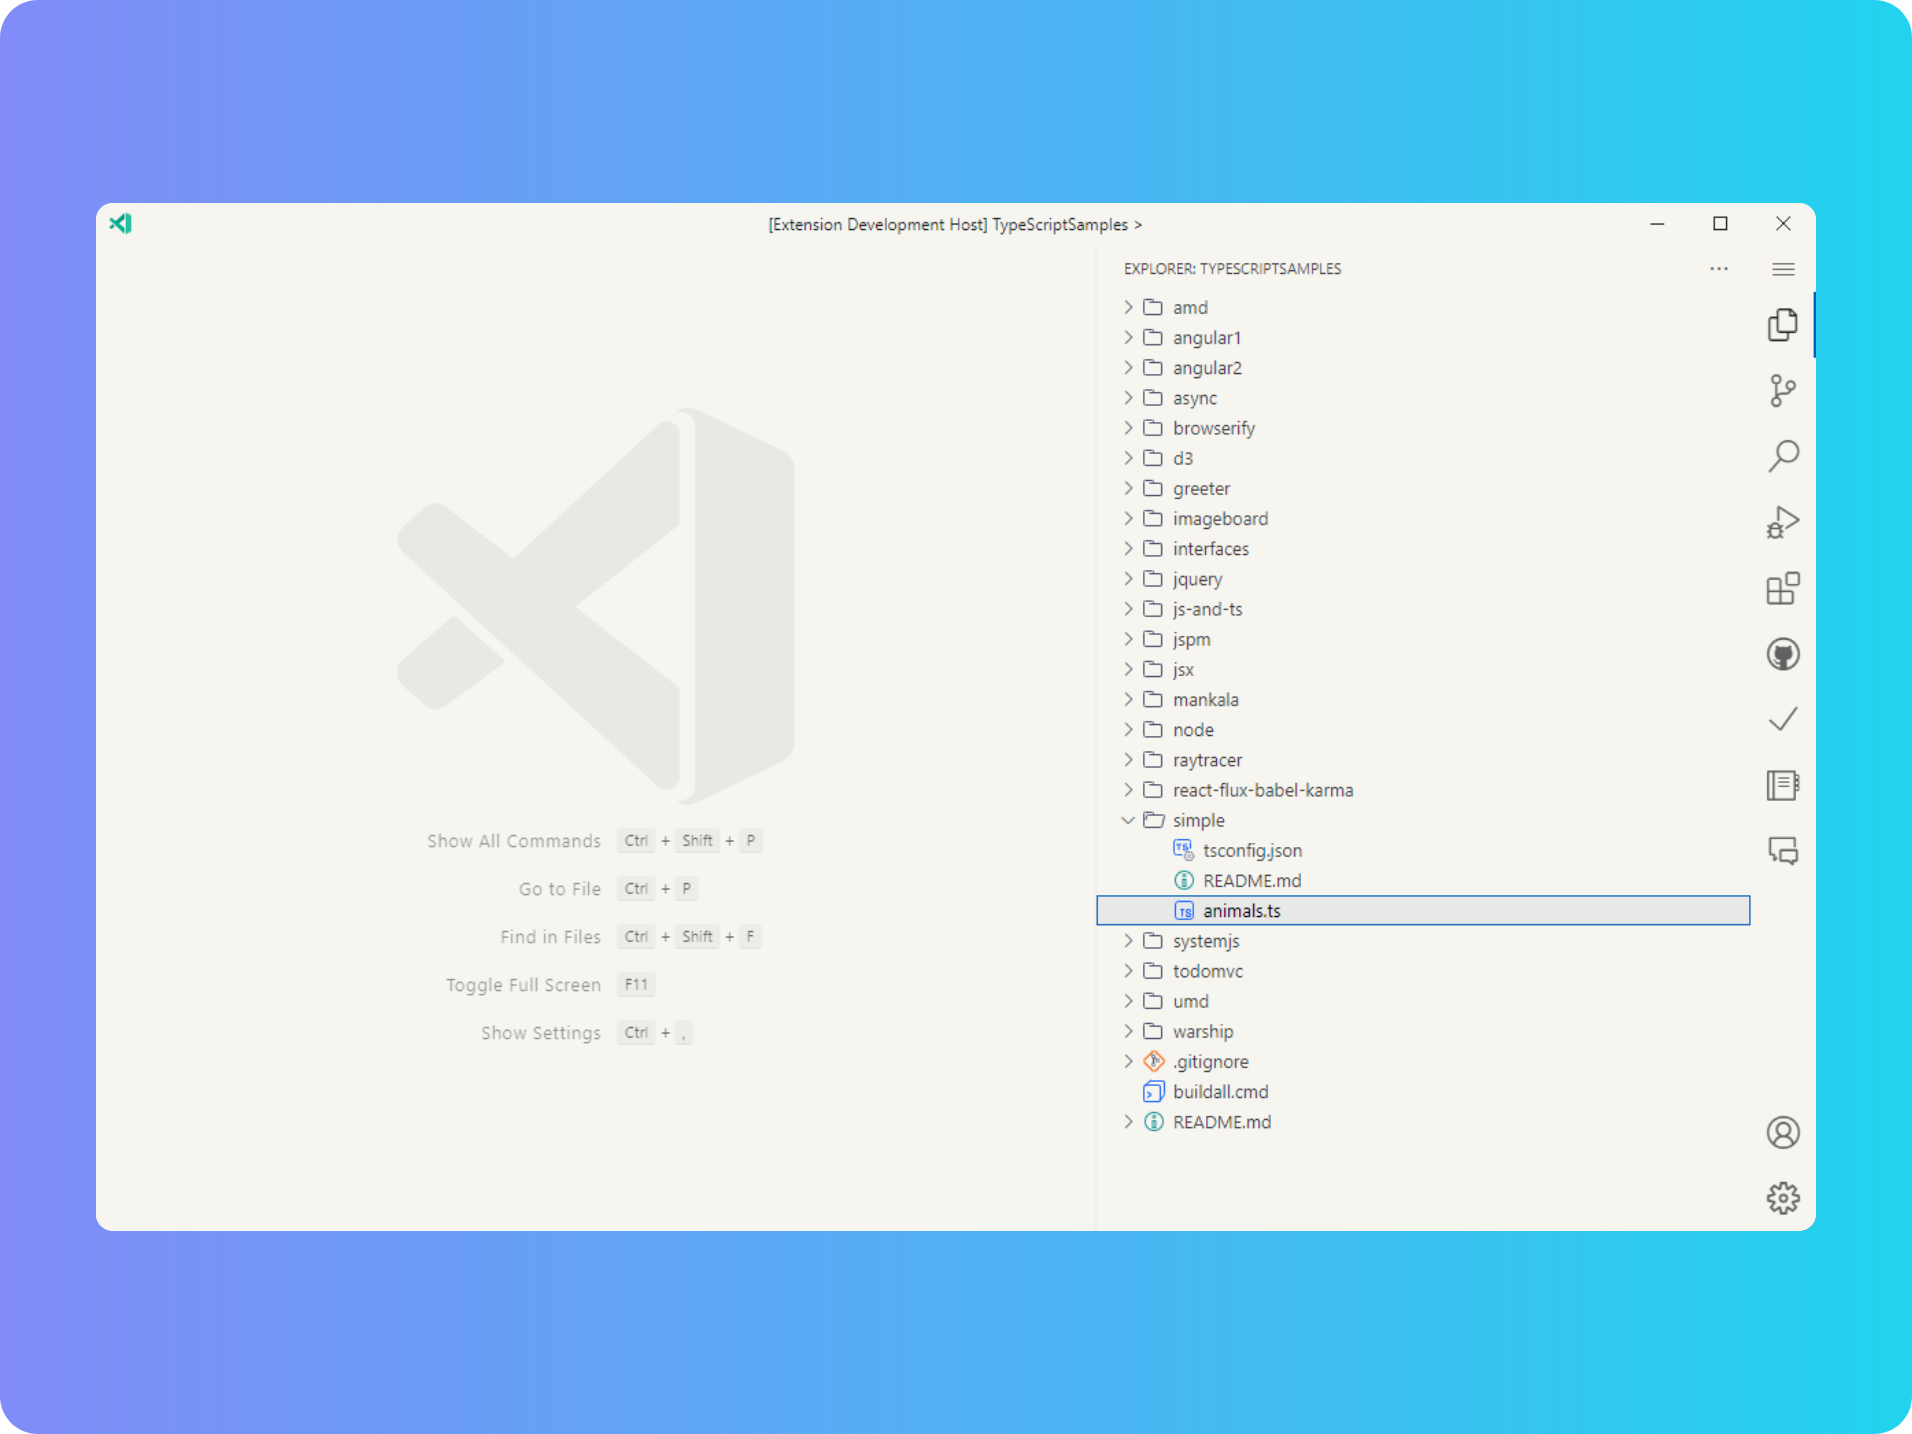Open the tsconfig.json file
Viewport: 1912px width, 1434px height.
pyautogui.click(x=1423, y=850)
